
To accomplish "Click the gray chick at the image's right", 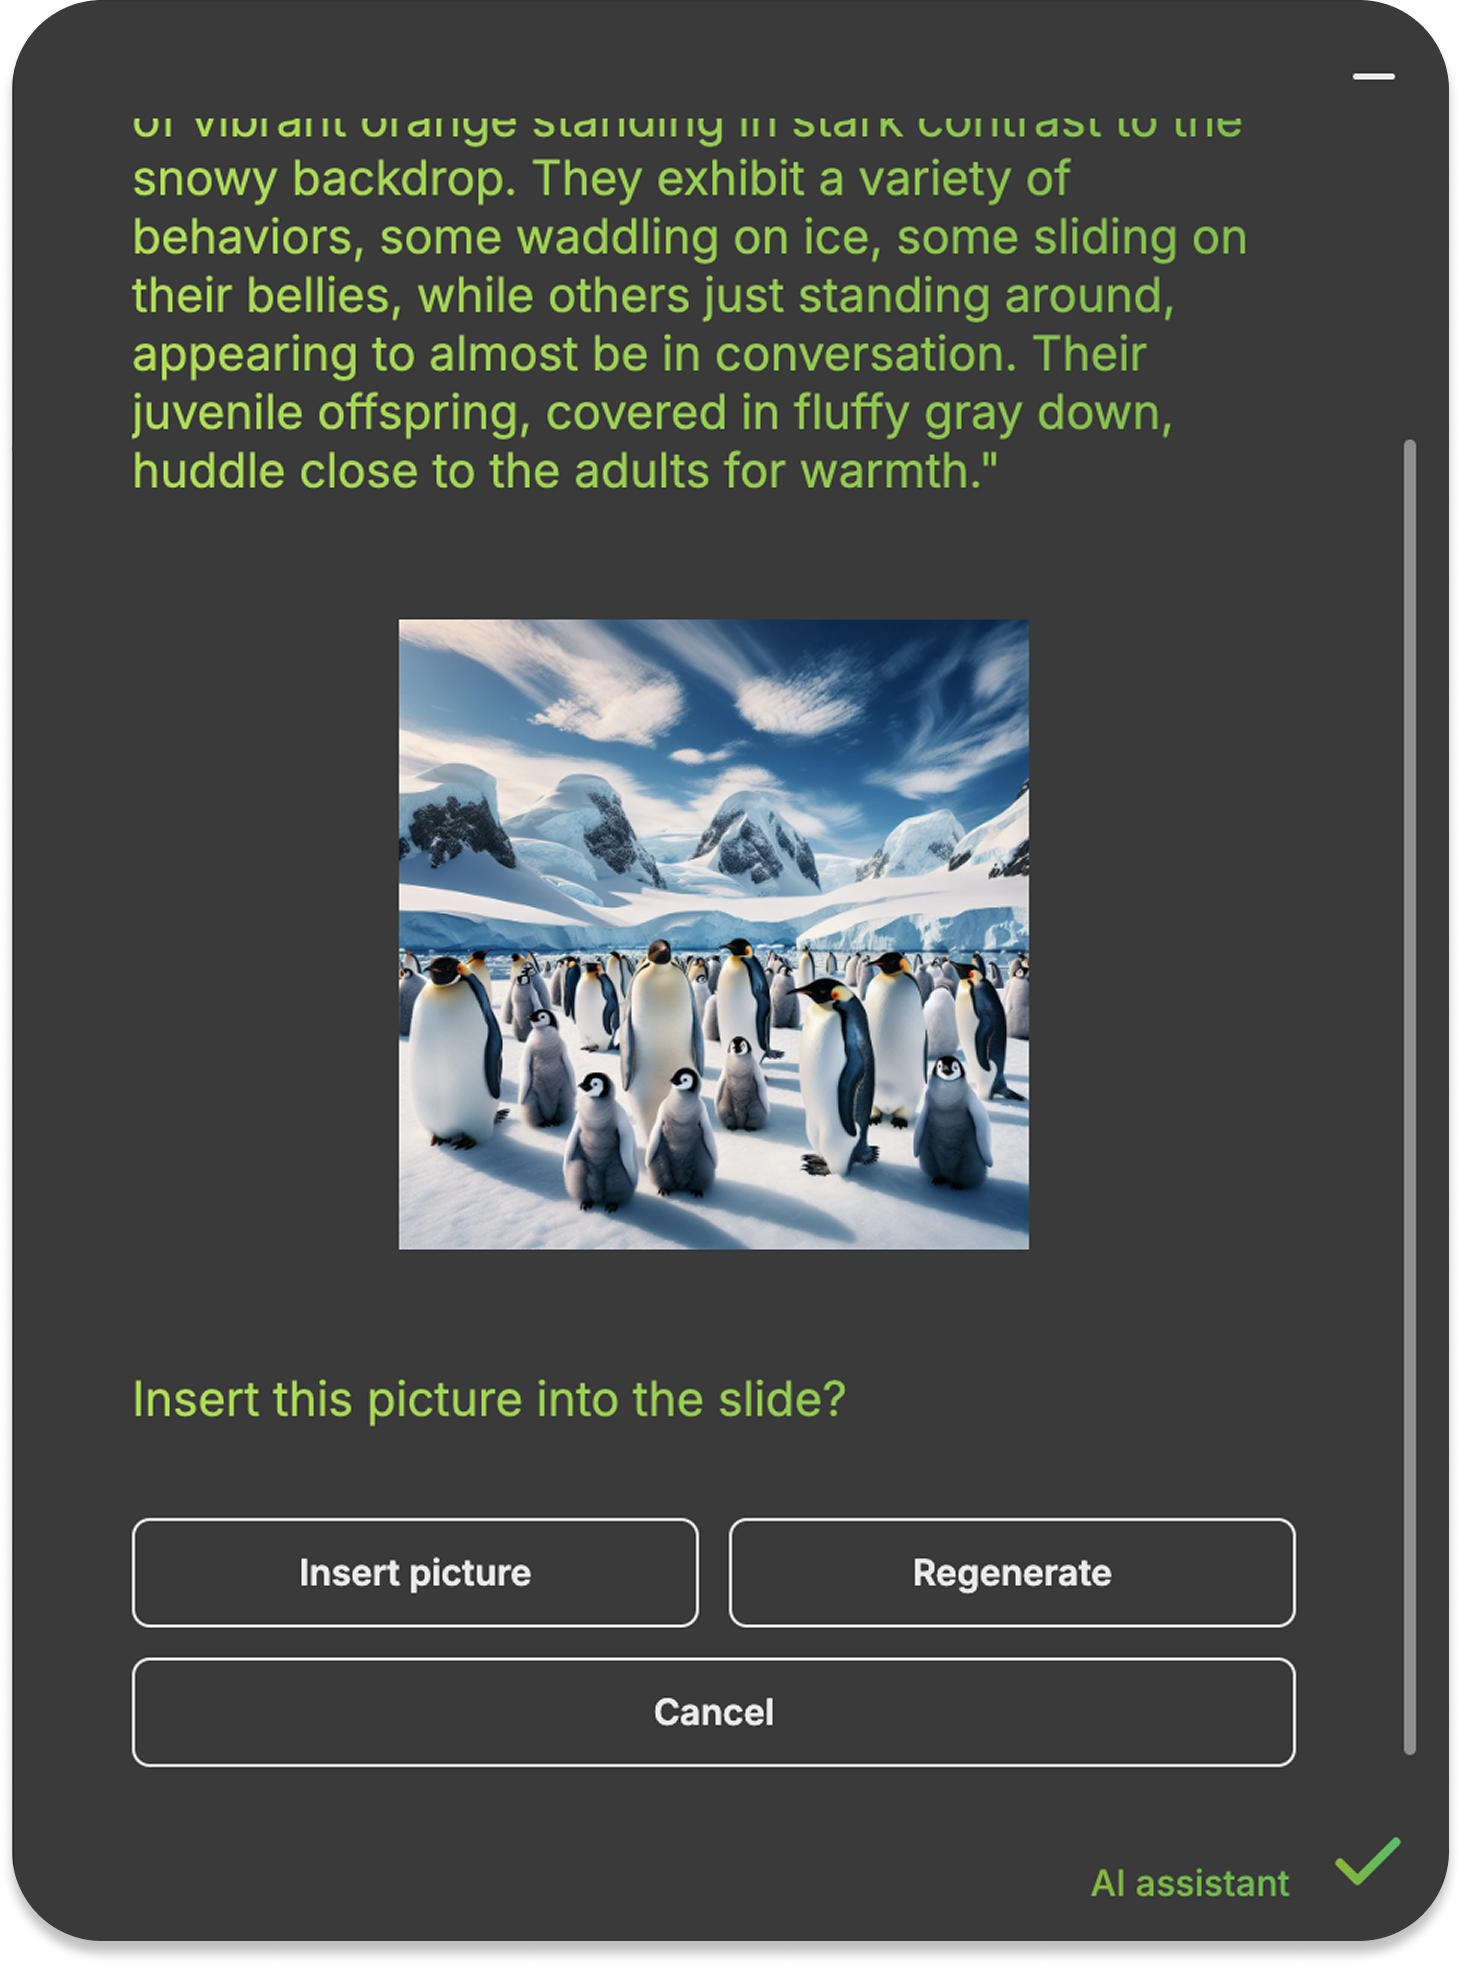I will 952,1122.
